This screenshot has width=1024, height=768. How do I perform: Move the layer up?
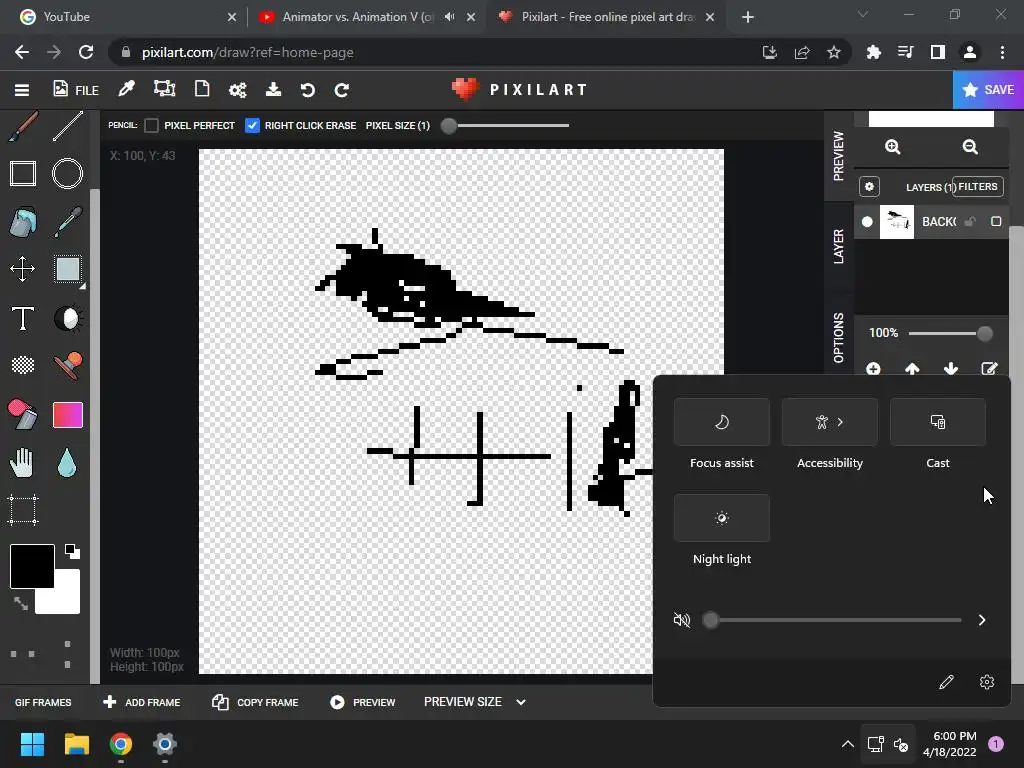pos(912,369)
